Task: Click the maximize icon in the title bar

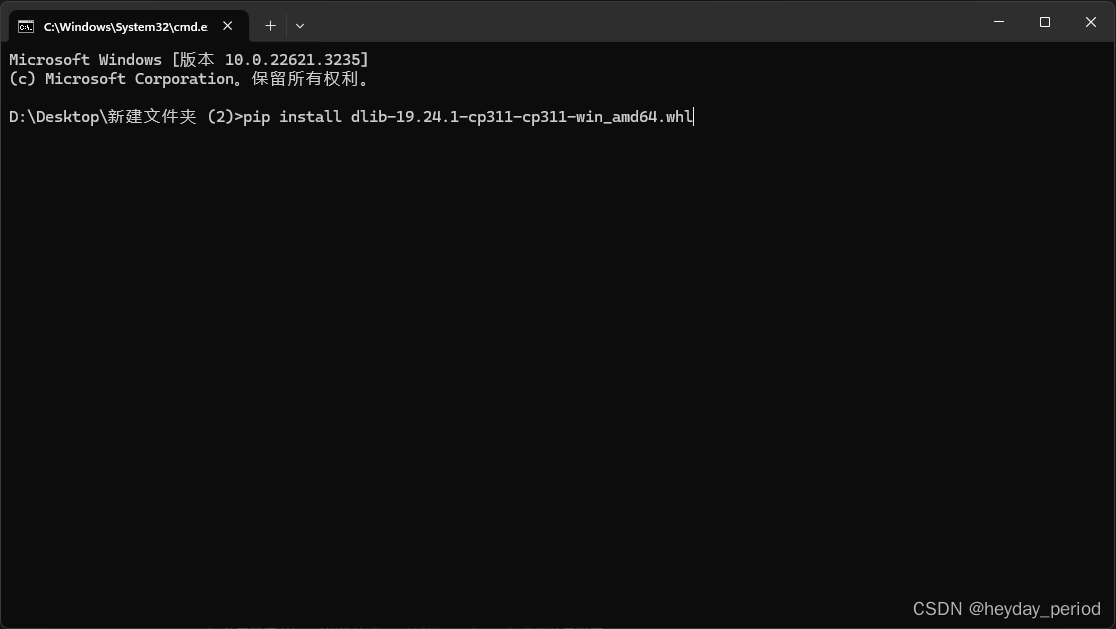Action: tap(1044, 22)
